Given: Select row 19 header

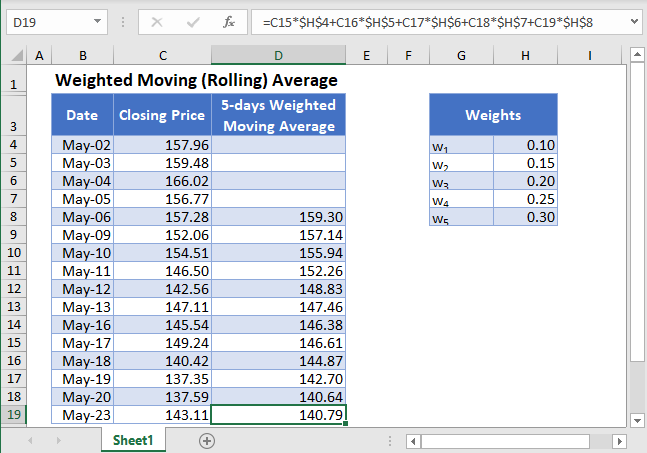Looking at the screenshot, I should pos(14,414).
